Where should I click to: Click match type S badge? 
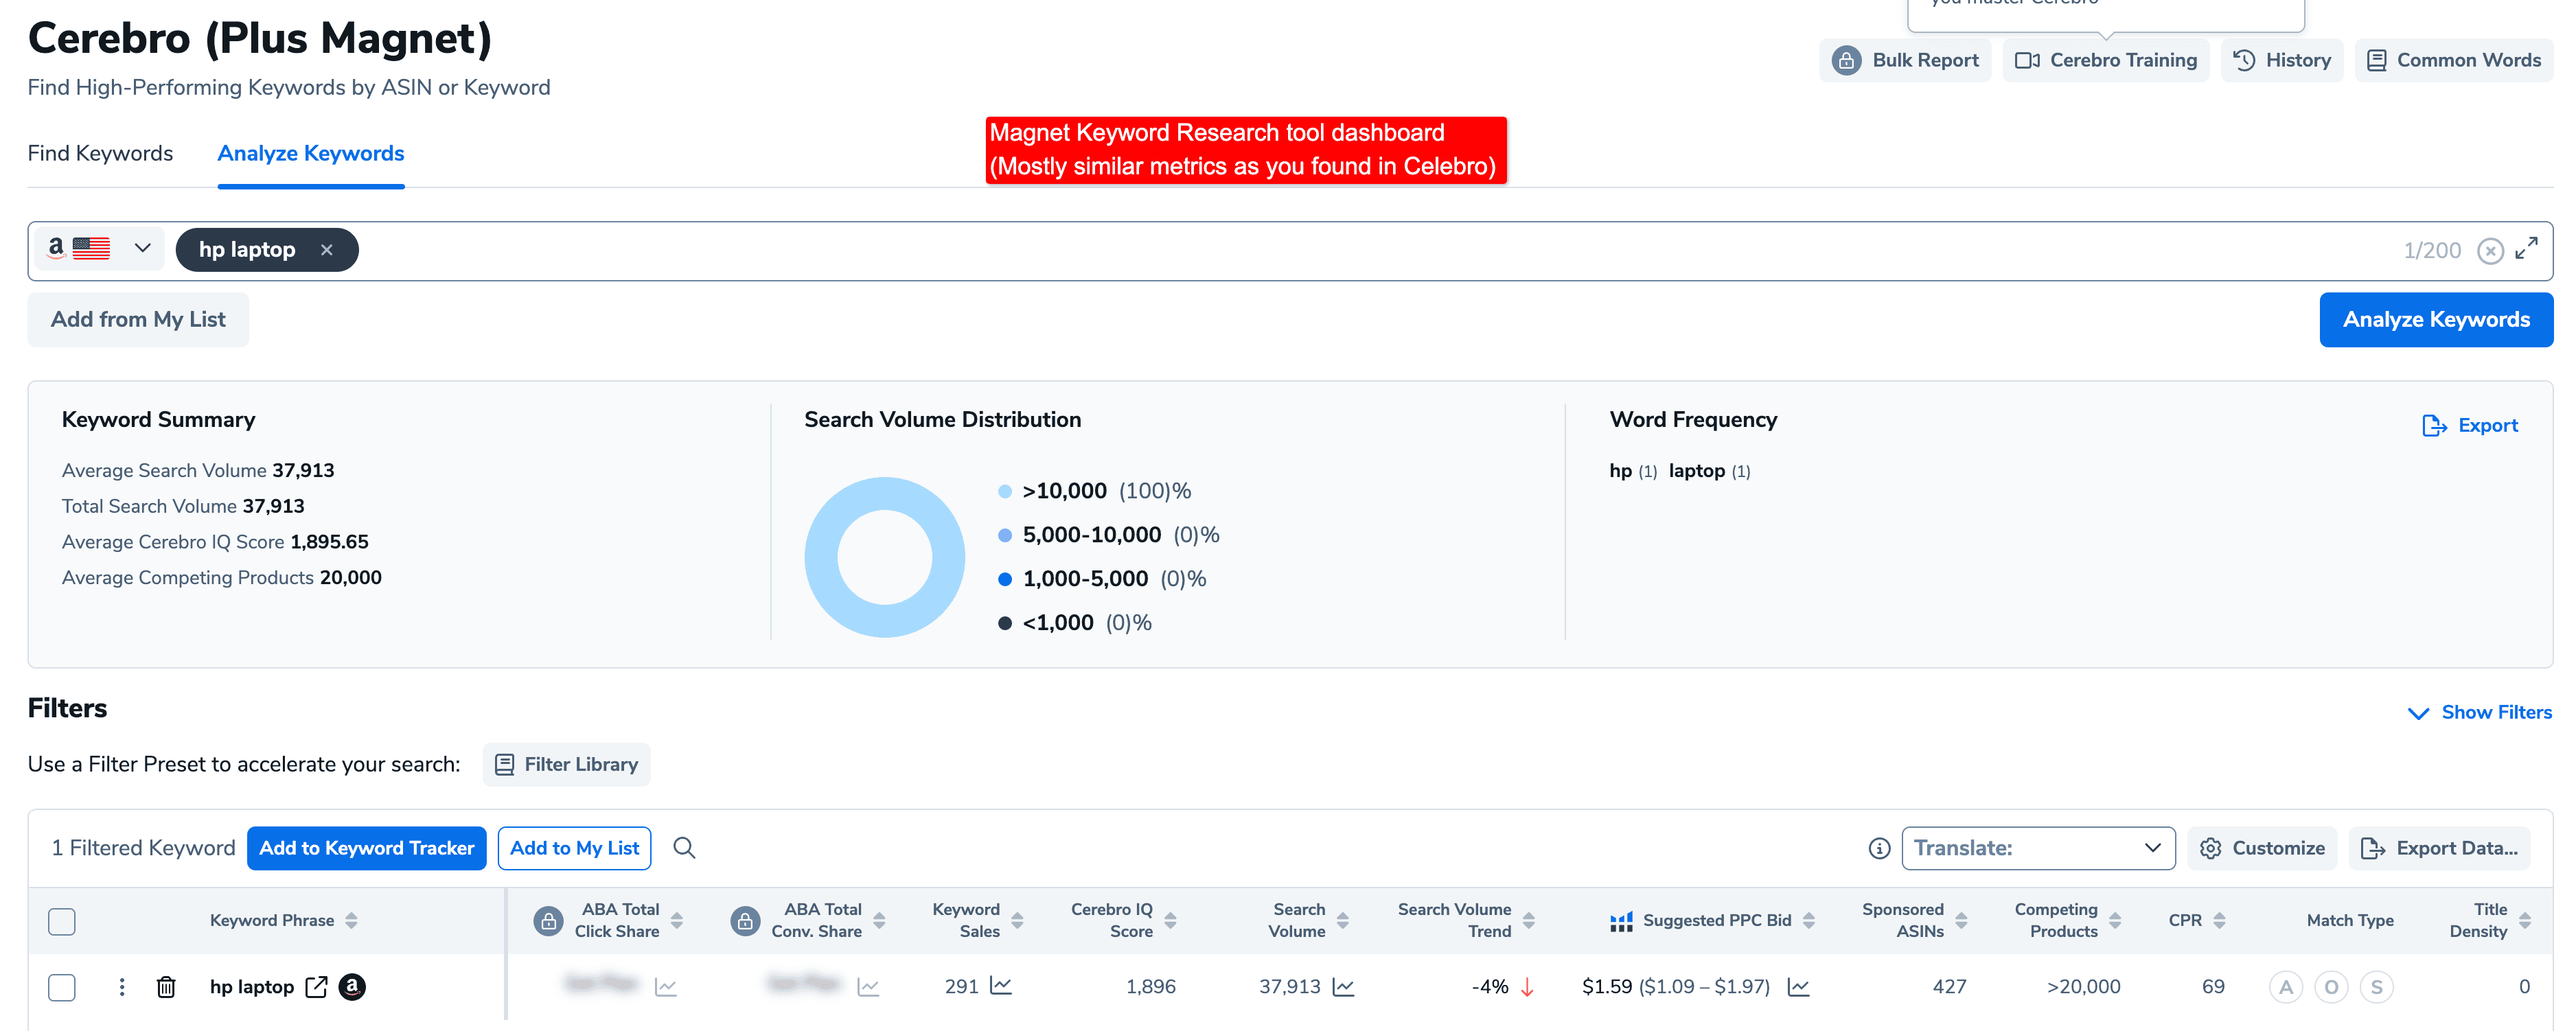click(x=2377, y=987)
